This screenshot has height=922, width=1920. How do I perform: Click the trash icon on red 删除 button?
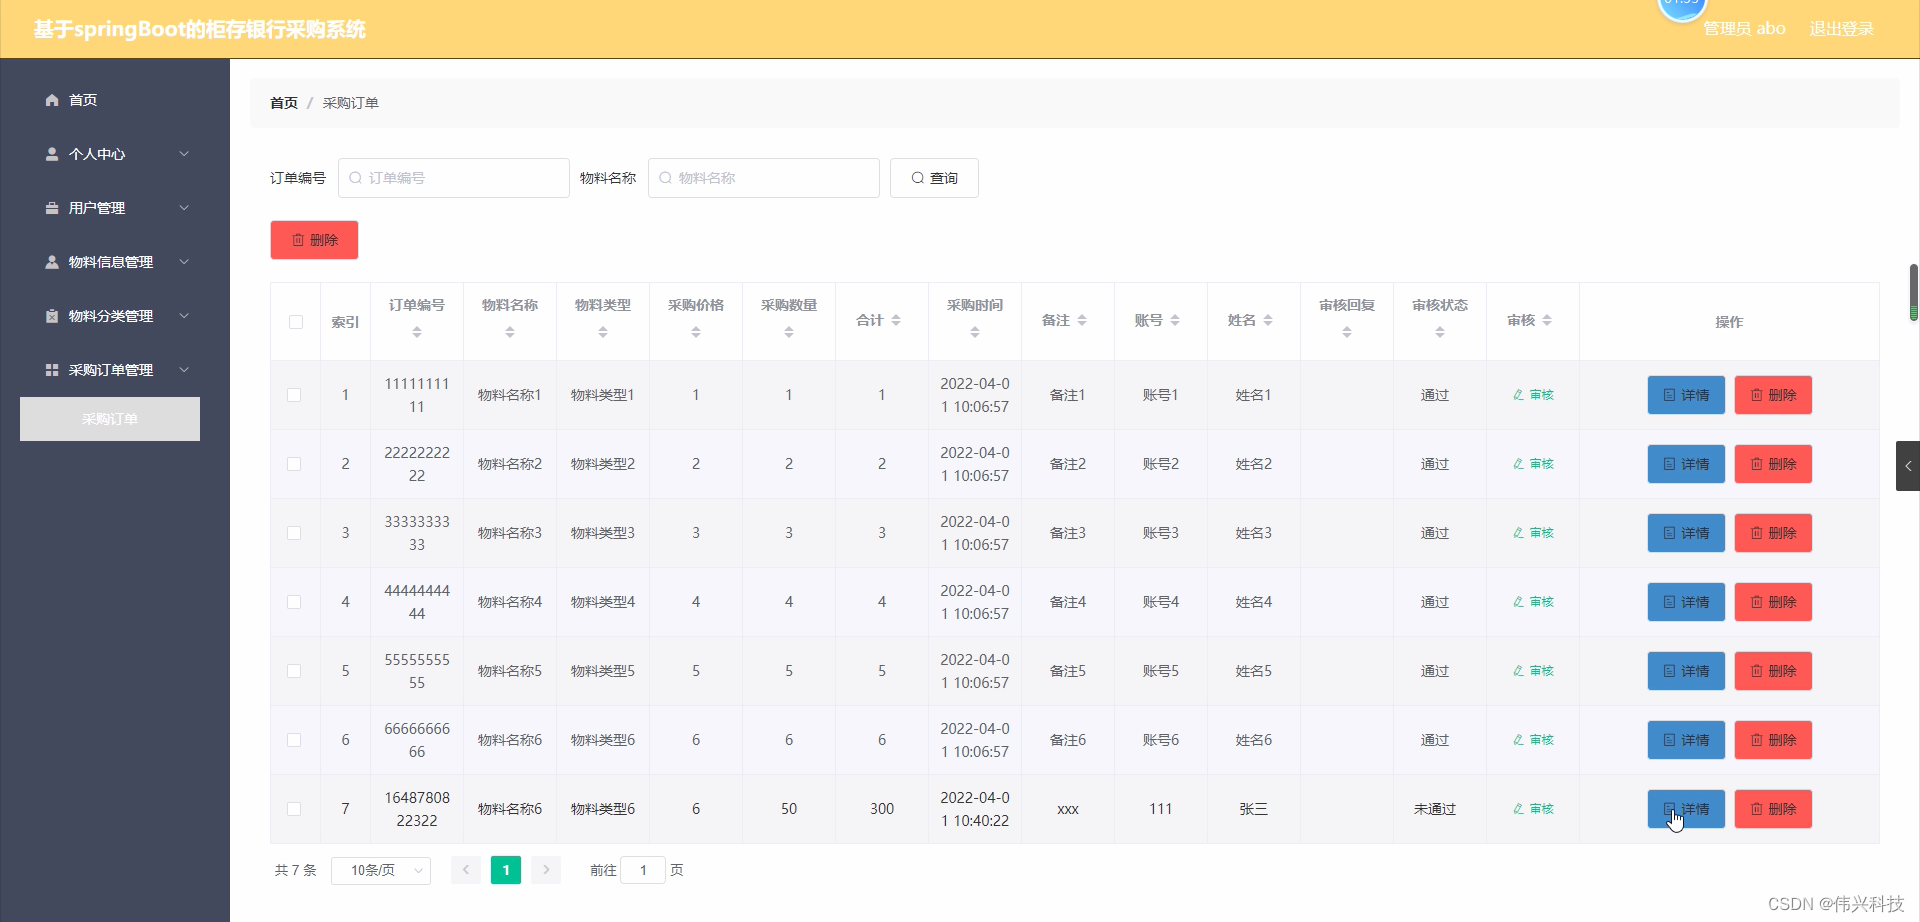pyautogui.click(x=298, y=240)
